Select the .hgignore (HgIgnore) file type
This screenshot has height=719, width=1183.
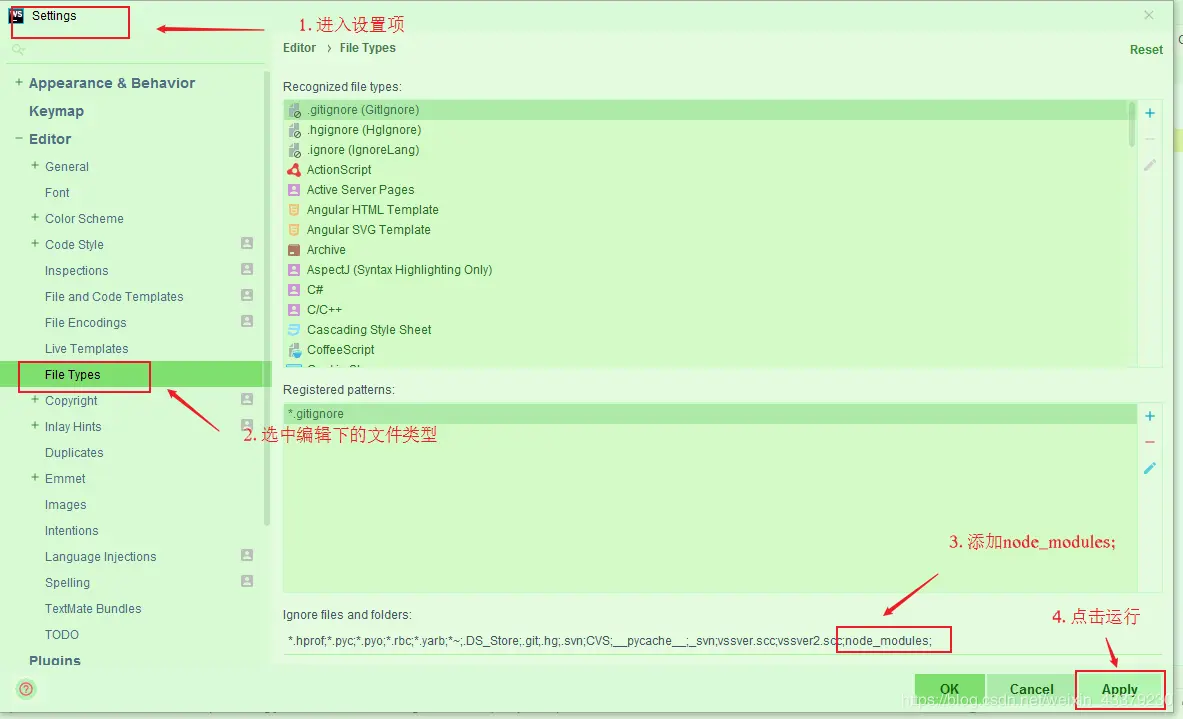pos(360,129)
